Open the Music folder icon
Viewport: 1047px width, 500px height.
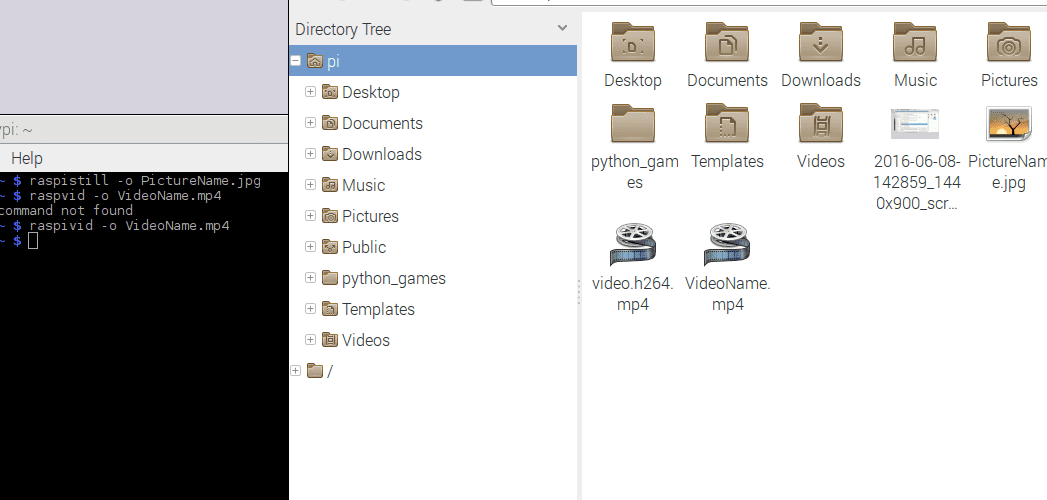tap(915, 44)
